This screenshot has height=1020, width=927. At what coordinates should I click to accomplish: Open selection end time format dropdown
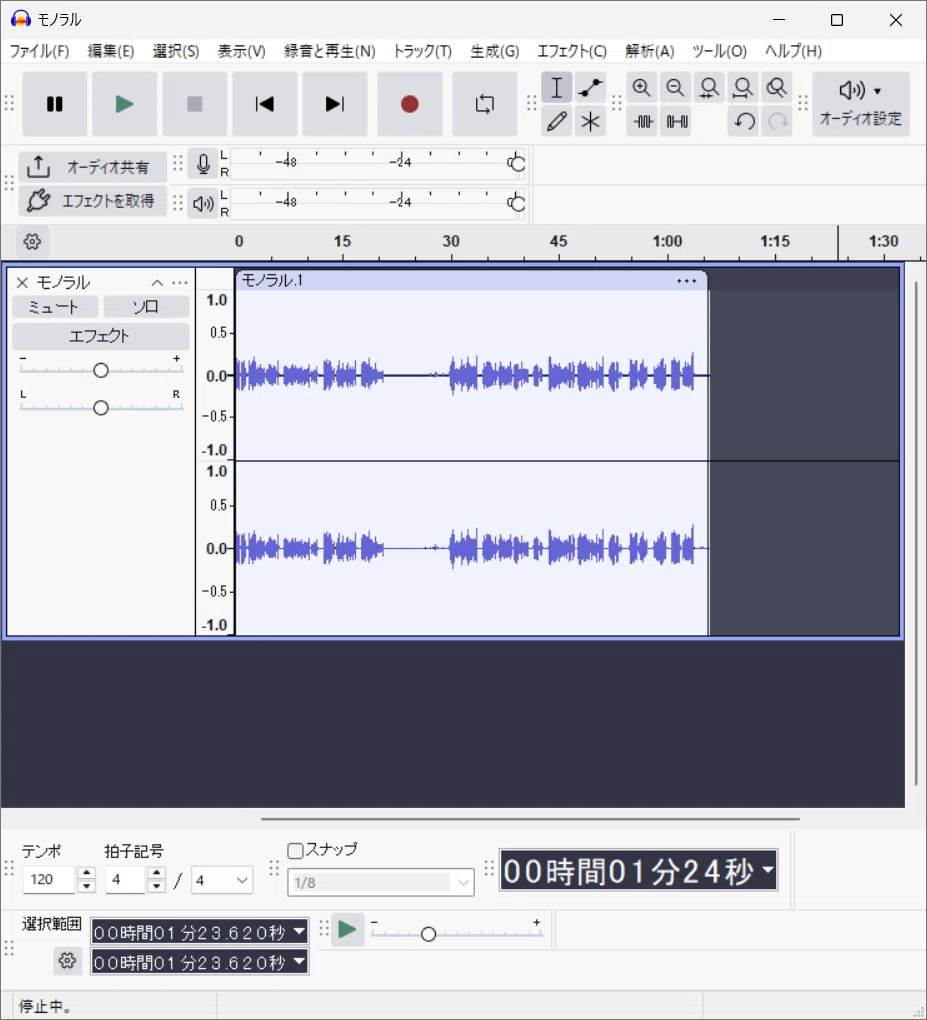click(x=299, y=961)
